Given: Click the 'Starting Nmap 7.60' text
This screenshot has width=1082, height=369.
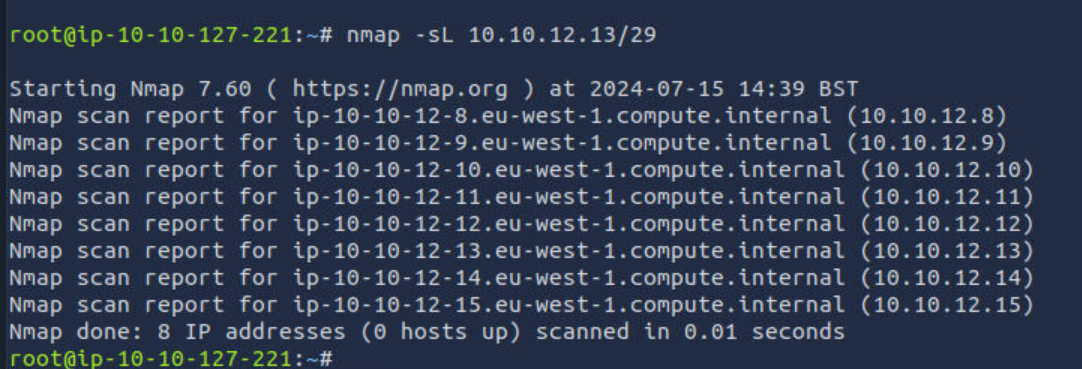Looking at the screenshot, I should pyautogui.click(x=131, y=90).
